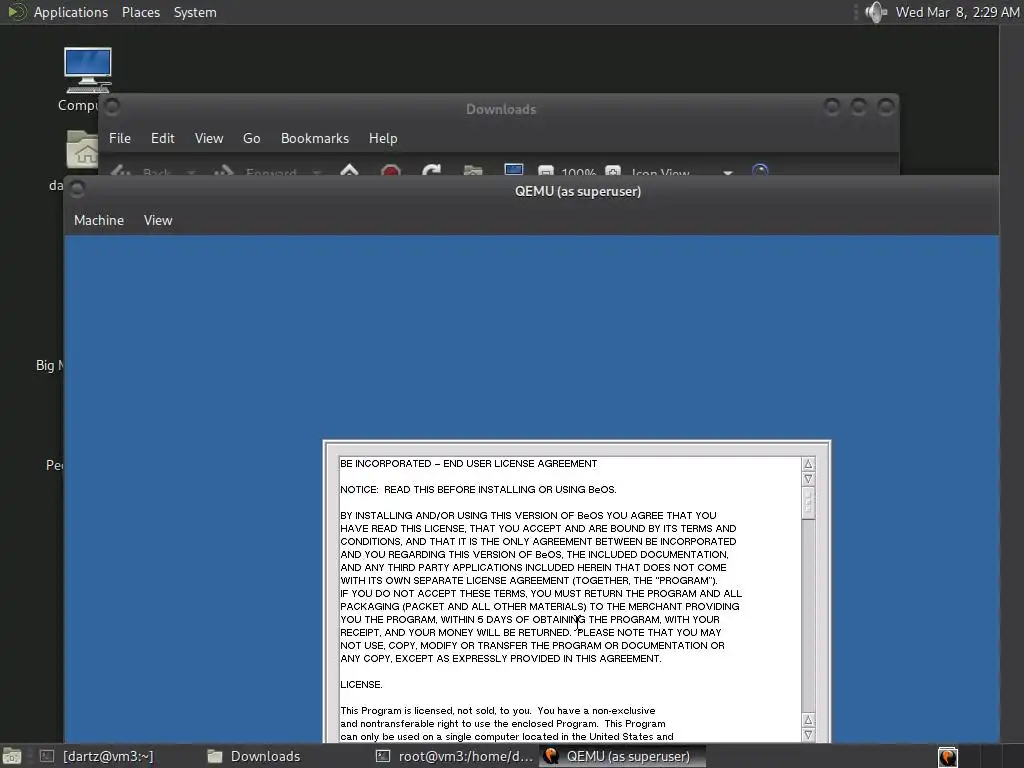Open the Edit menu in Downloads window
This screenshot has height=768, width=1024.
(163, 138)
